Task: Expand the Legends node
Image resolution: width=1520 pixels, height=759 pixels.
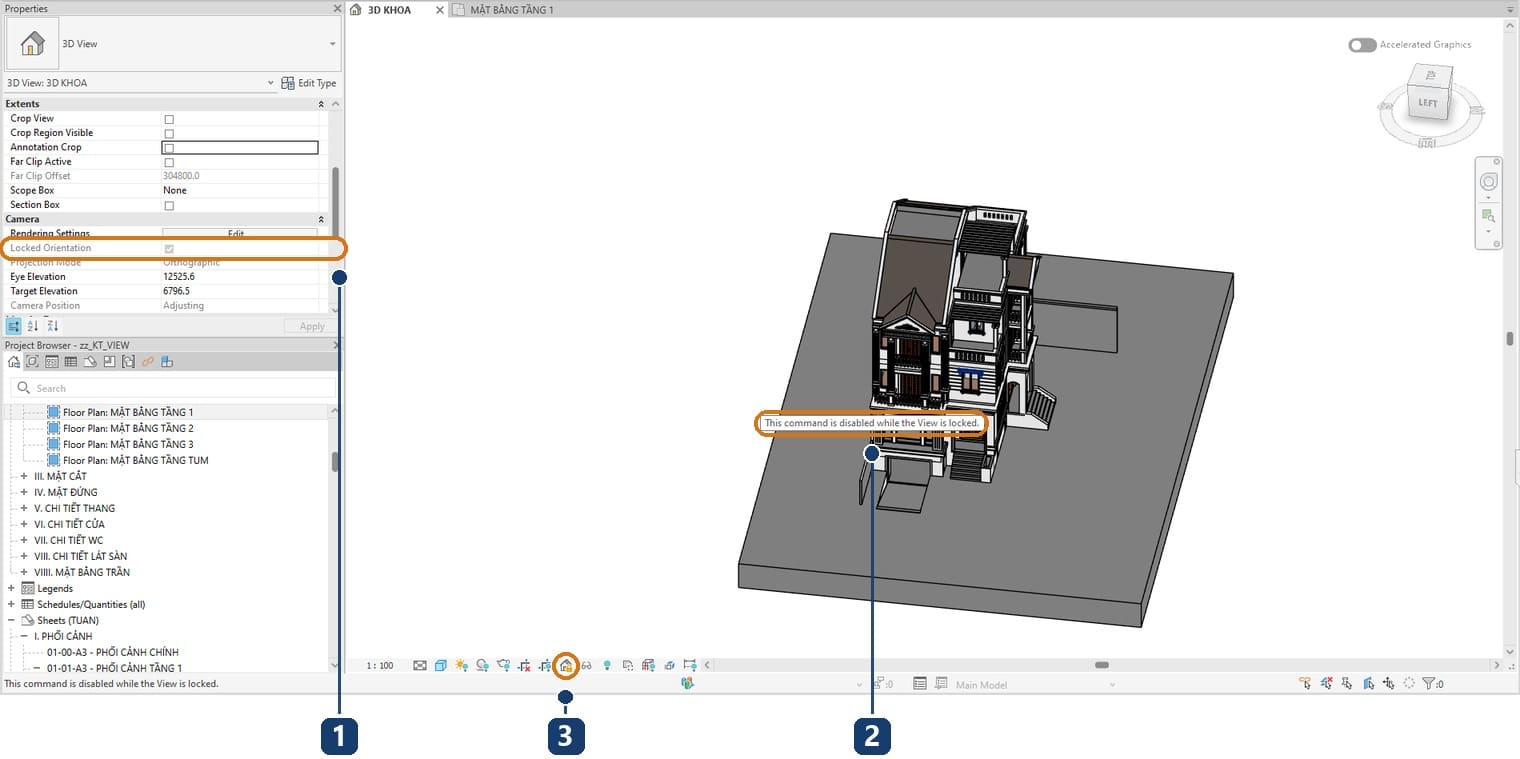Action: pyautogui.click(x=11, y=588)
